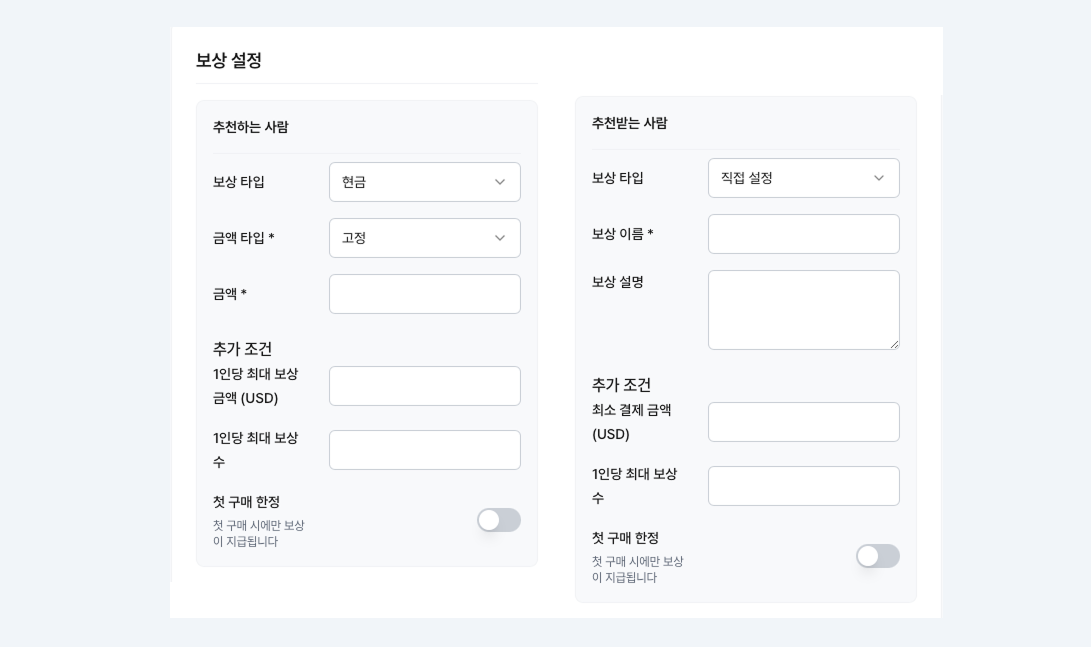Click the 1인당 최대 보상 금액 (USD) input
The height and width of the screenshot is (647, 1091).
tap(425, 386)
